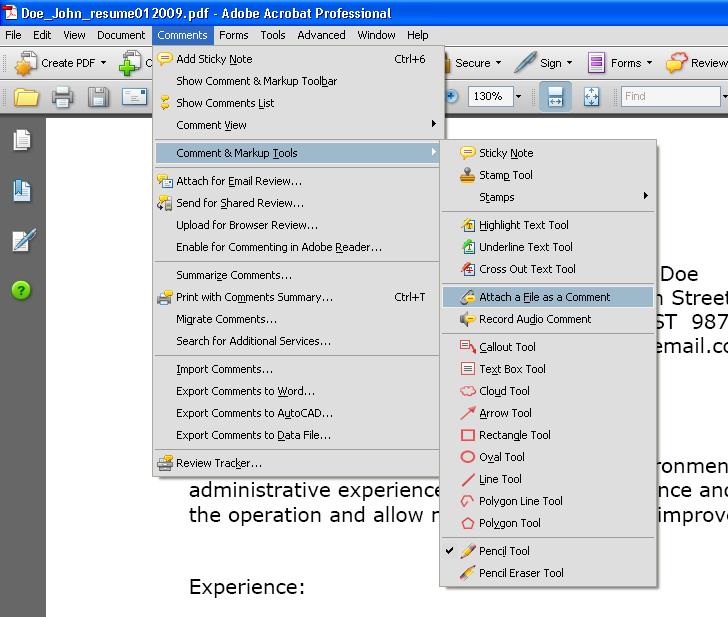Click the Fit Page toolbar icon
Image resolution: width=728 pixels, height=617 pixels.
point(592,97)
